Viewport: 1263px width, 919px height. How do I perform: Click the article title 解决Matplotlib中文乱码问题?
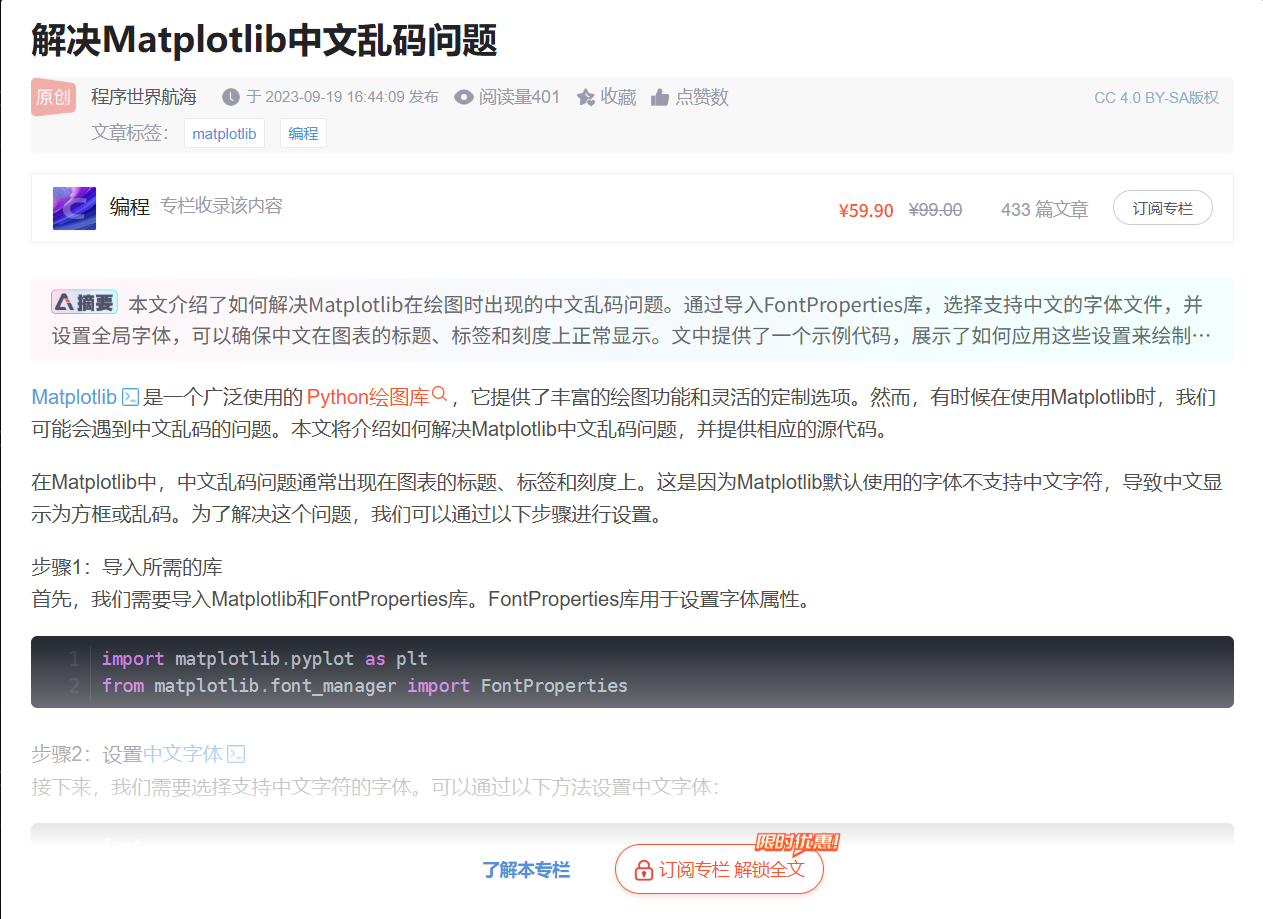pos(264,40)
